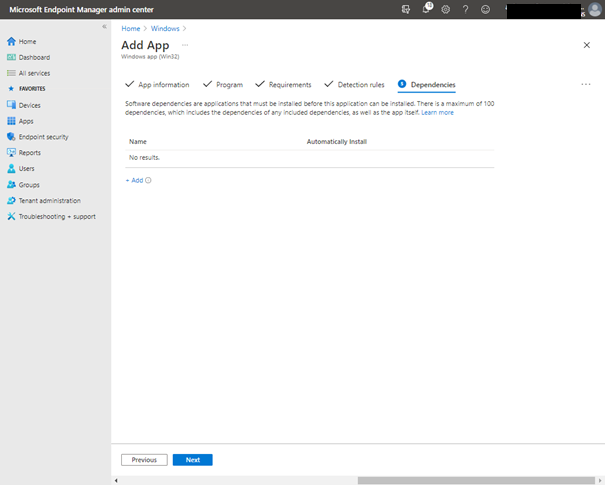Open the Learn more link

pyautogui.click(x=438, y=113)
